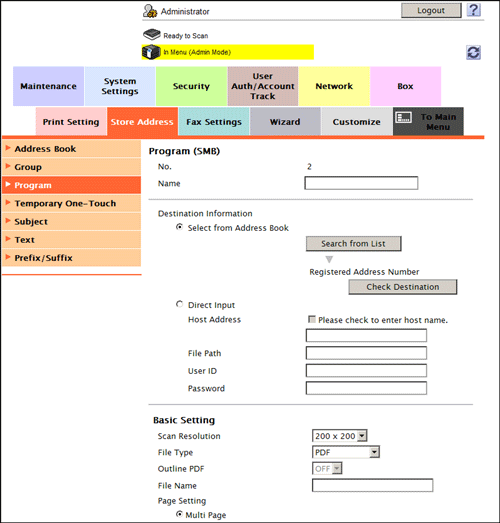Open Prefix/Suffix in the sidebar
Viewport: 500px width, 523px height.
[x=71, y=258]
